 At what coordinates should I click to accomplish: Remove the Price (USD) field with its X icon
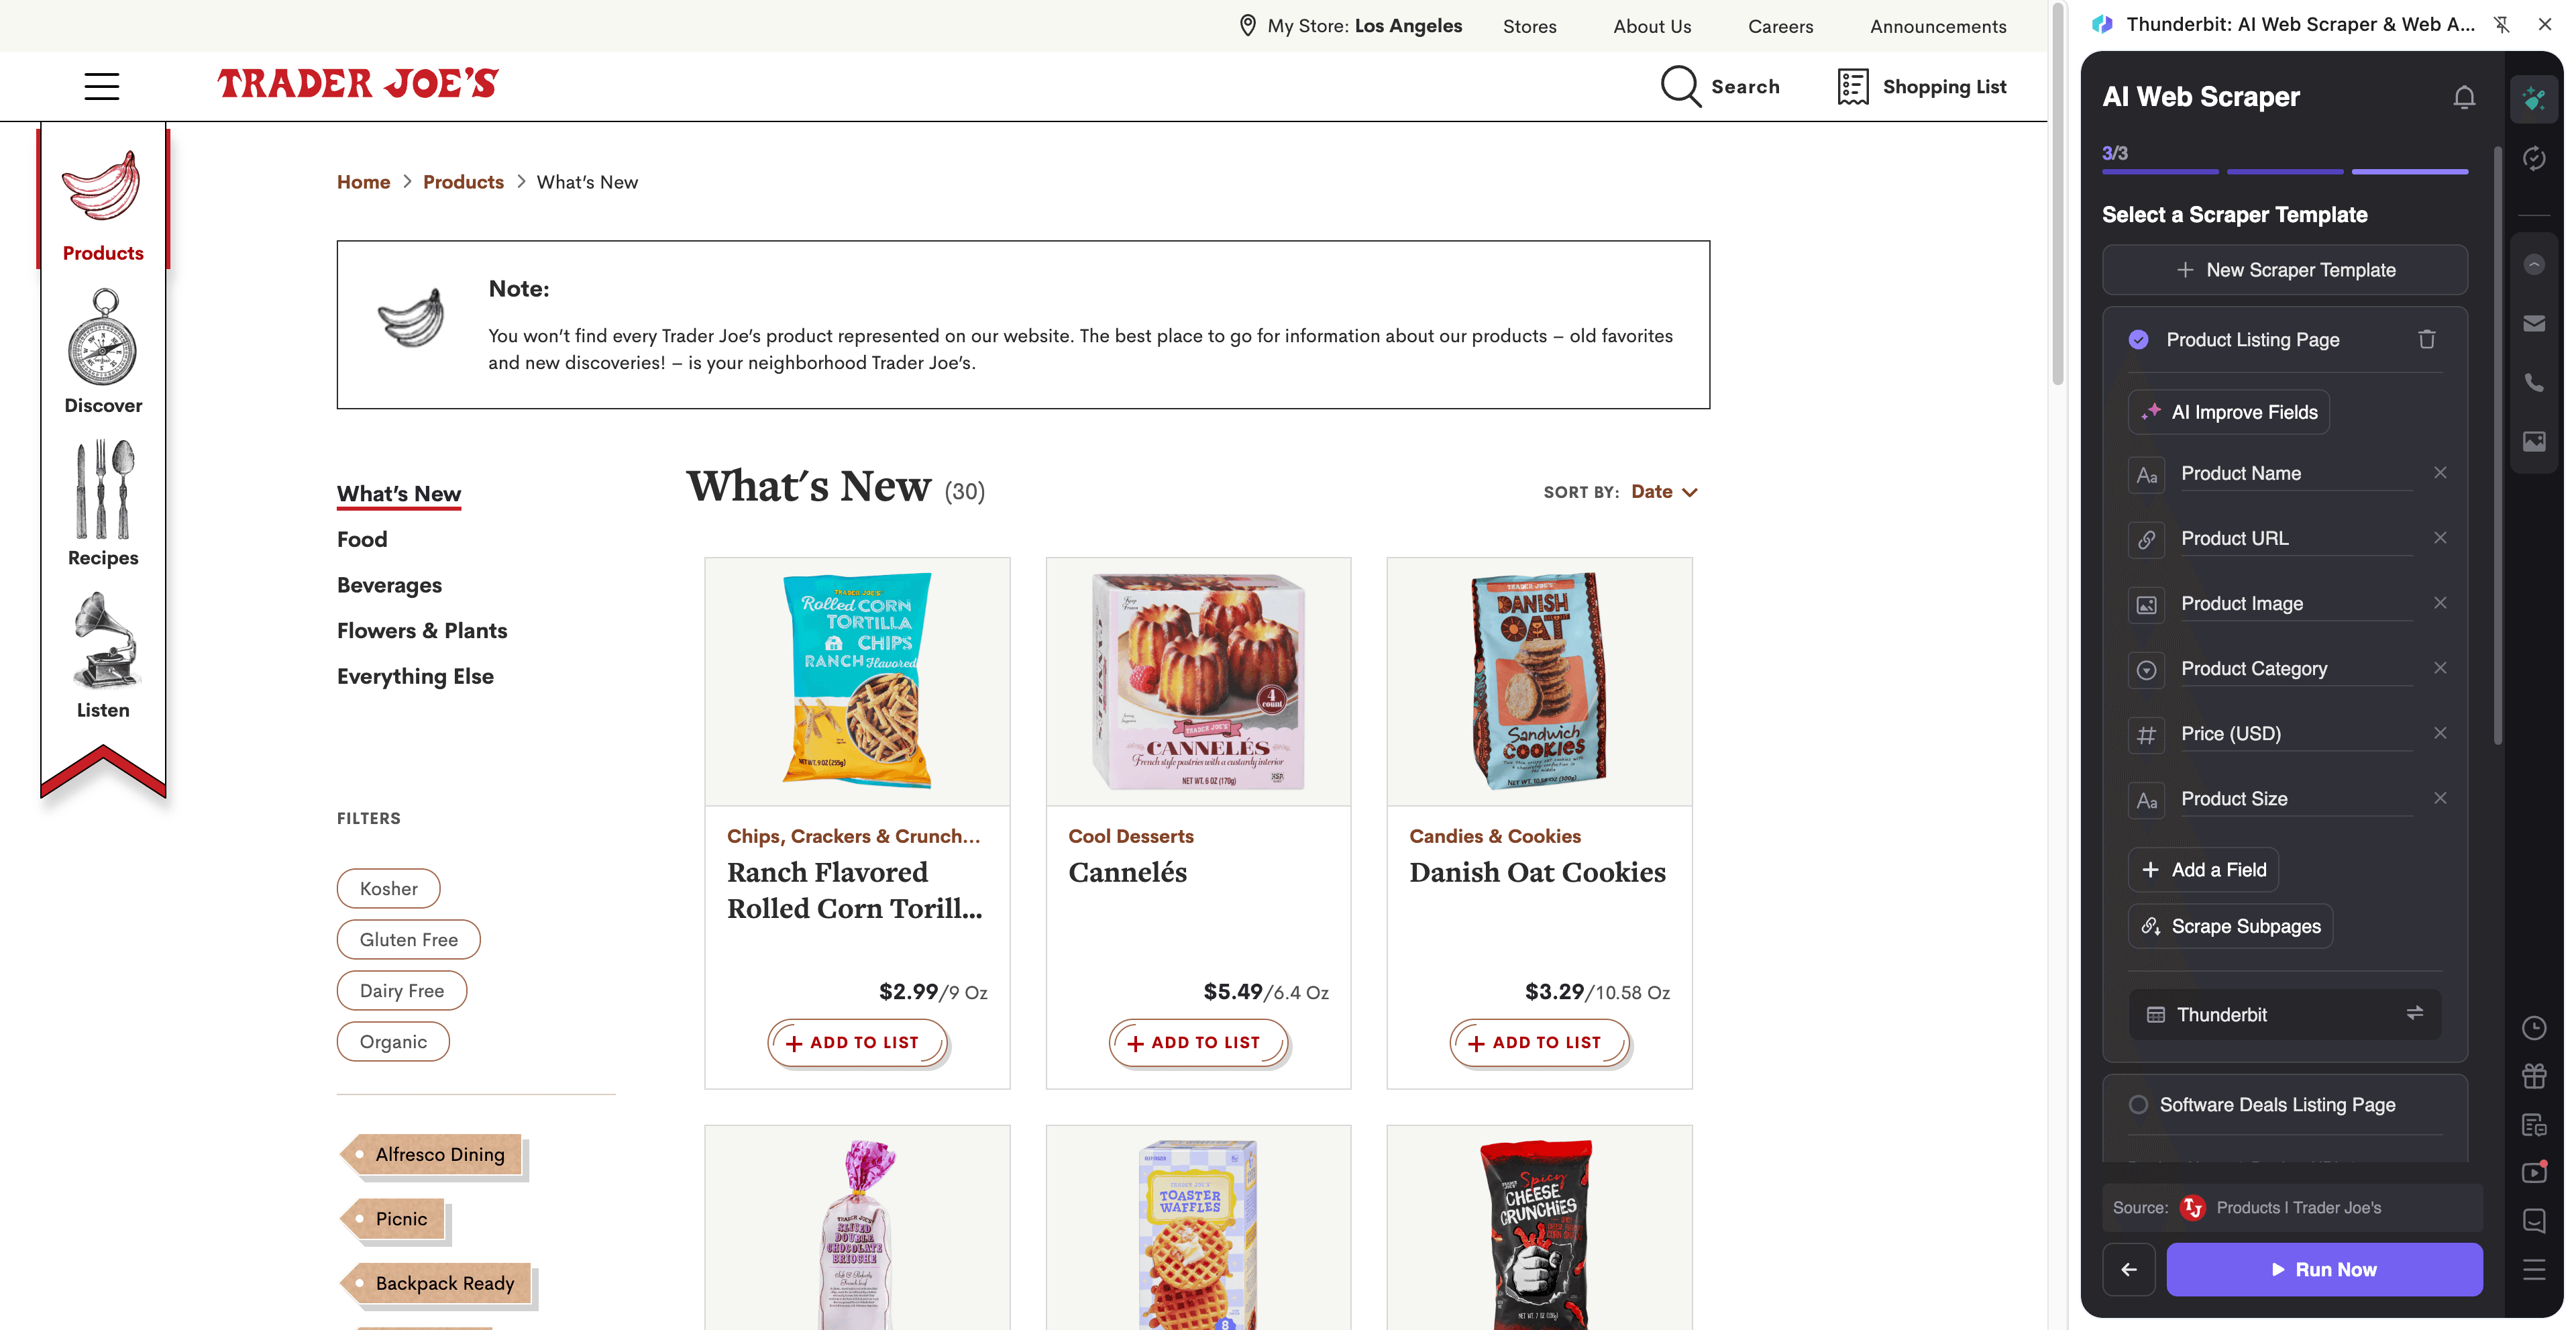(2441, 733)
